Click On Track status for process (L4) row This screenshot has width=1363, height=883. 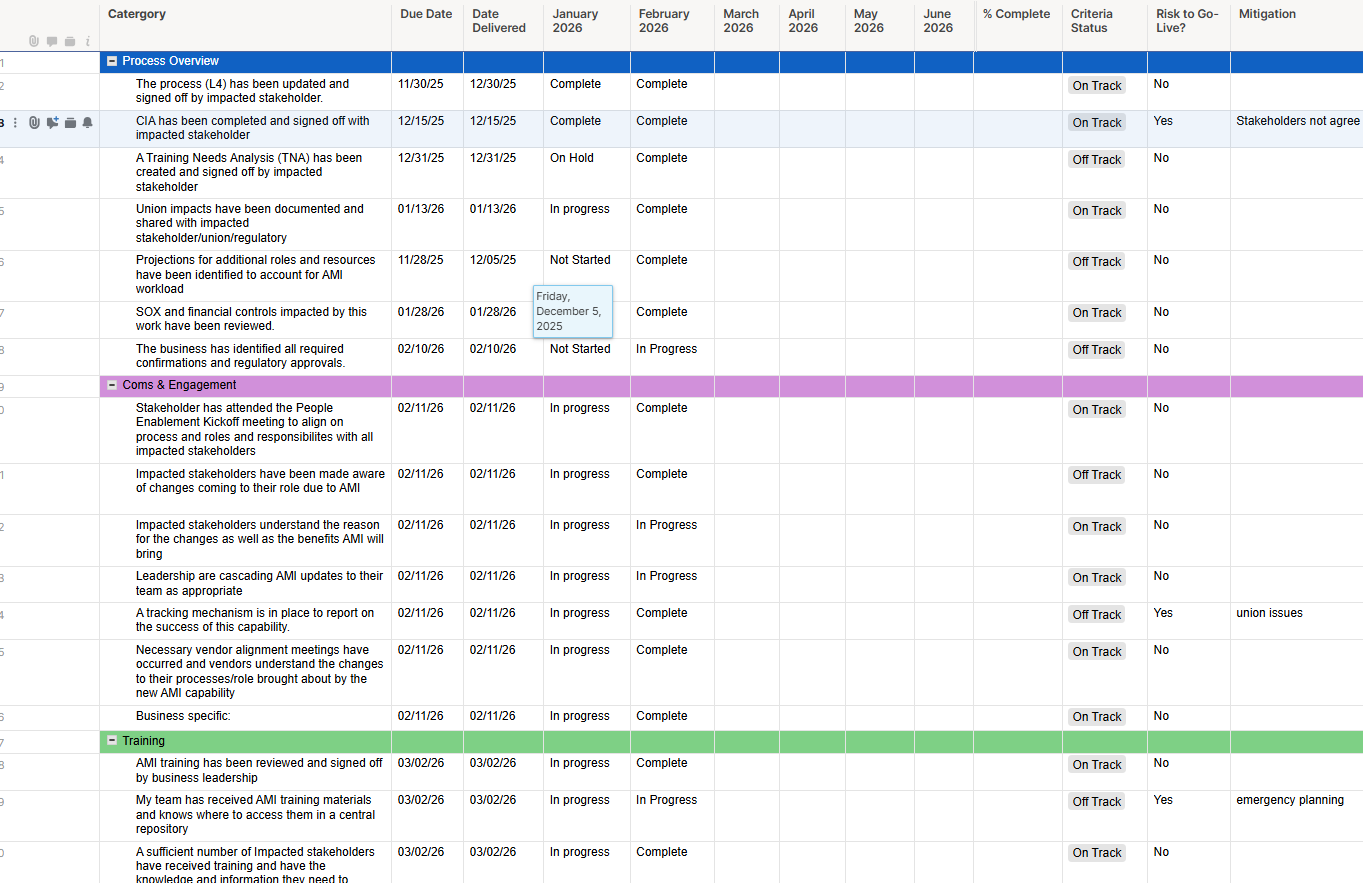[1097, 86]
